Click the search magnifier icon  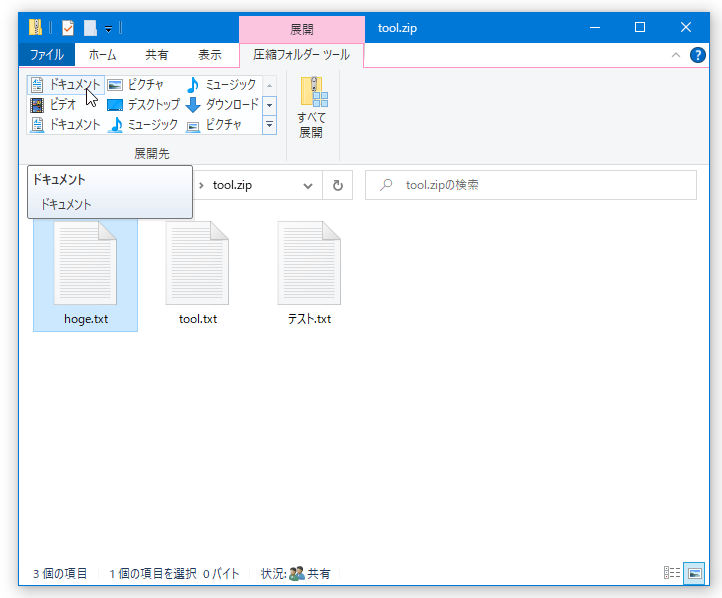386,185
